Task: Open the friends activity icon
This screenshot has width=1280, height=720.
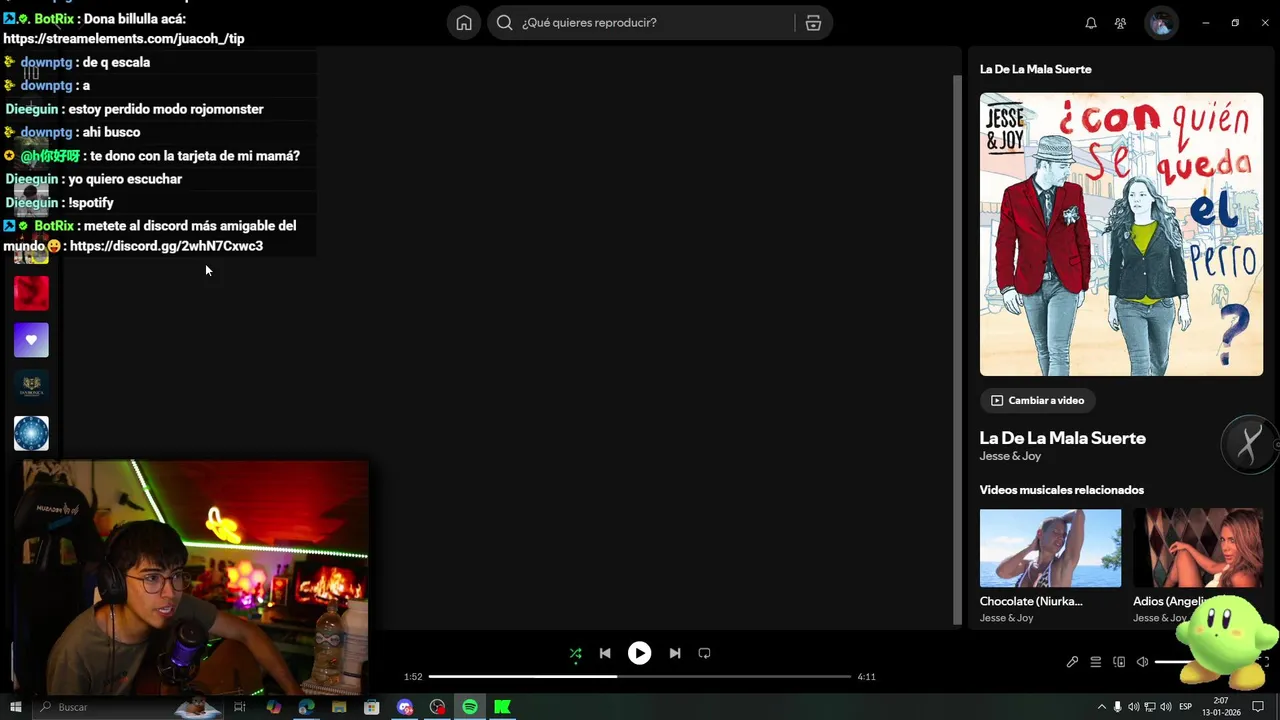Action: pos(1120,23)
